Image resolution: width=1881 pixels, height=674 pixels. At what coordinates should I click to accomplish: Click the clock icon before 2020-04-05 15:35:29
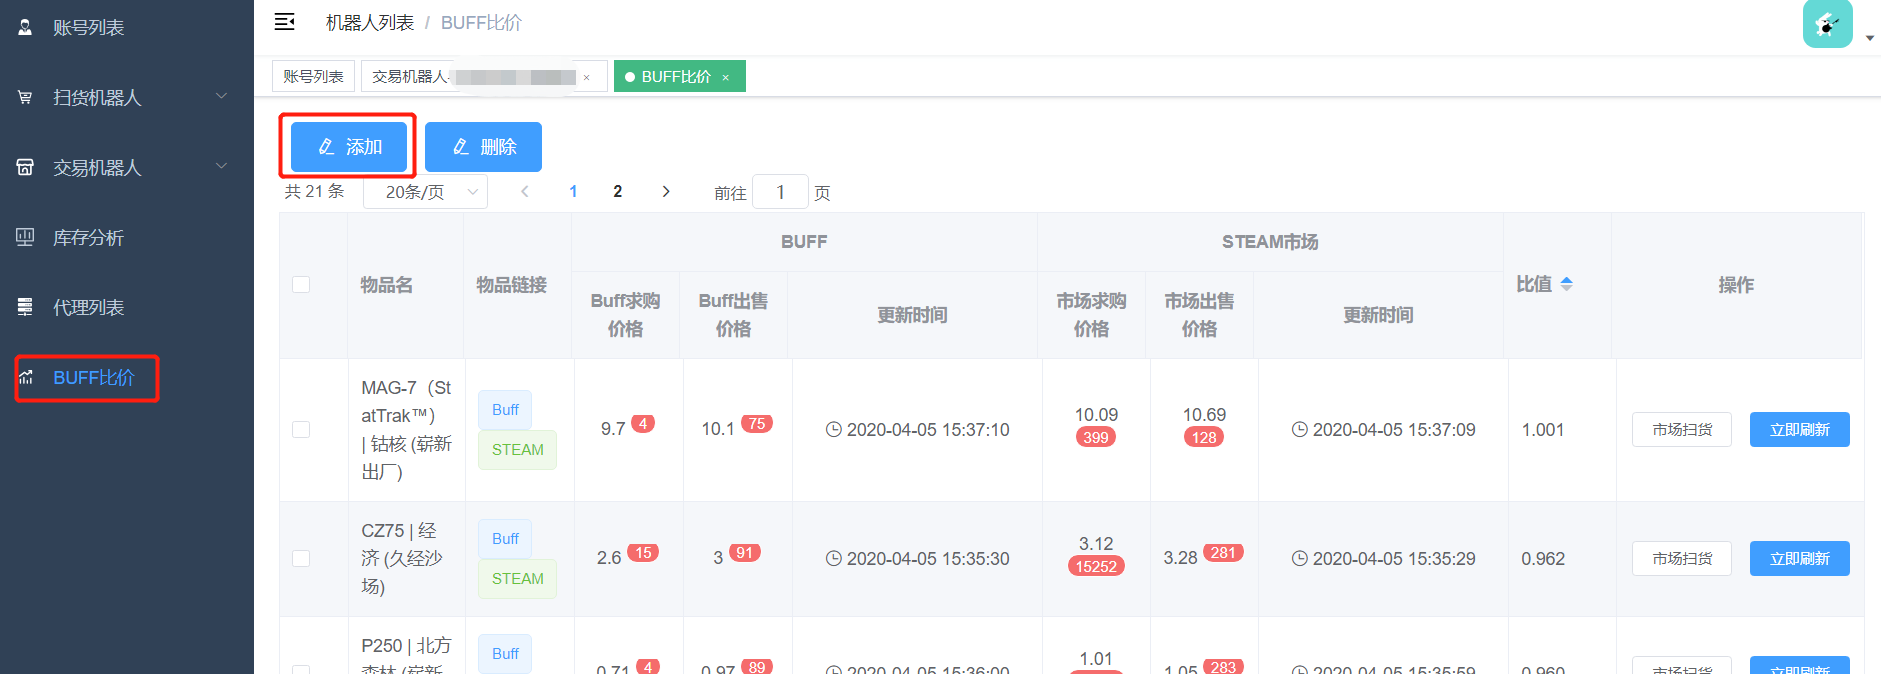[1300, 558]
